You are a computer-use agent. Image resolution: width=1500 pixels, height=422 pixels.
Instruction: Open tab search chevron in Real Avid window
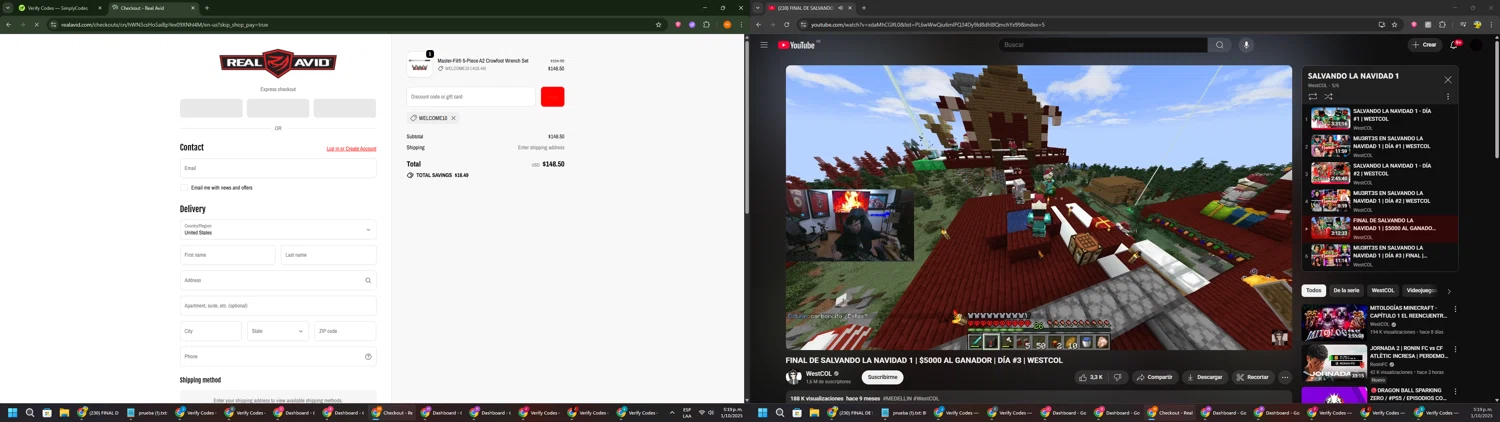click(8, 8)
